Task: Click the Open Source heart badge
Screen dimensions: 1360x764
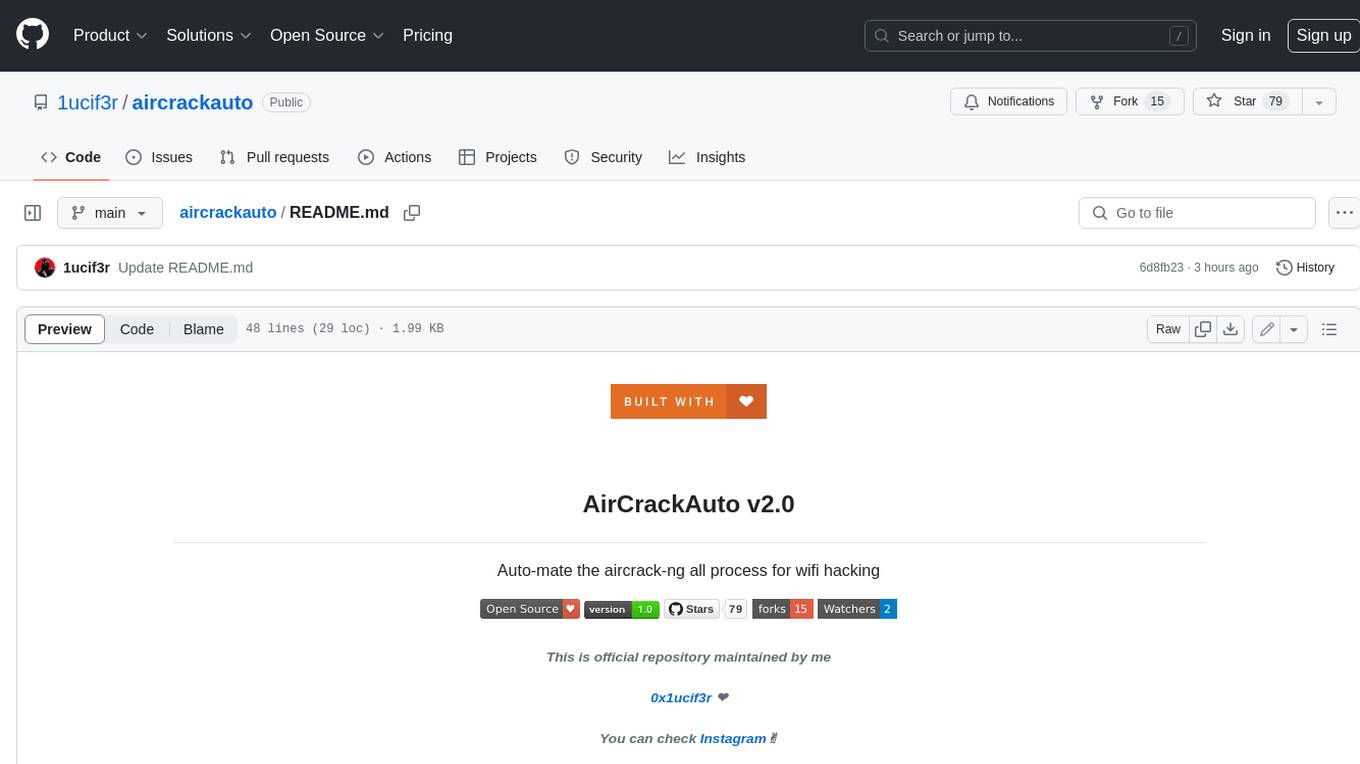Action: 530,609
